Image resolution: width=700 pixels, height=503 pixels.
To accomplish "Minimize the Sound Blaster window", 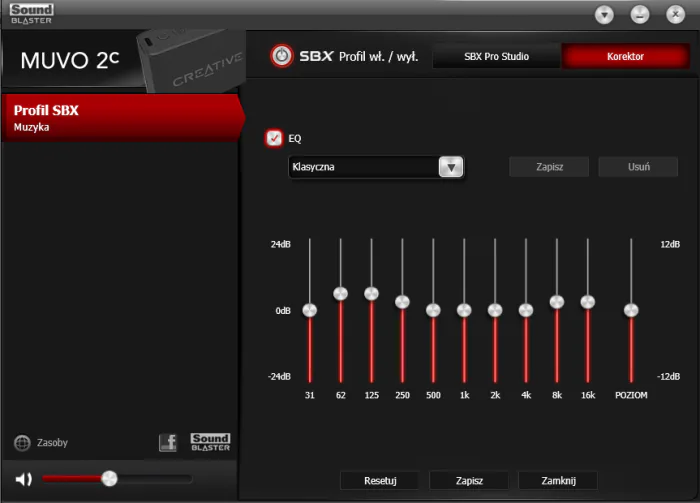I will (639, 15).
